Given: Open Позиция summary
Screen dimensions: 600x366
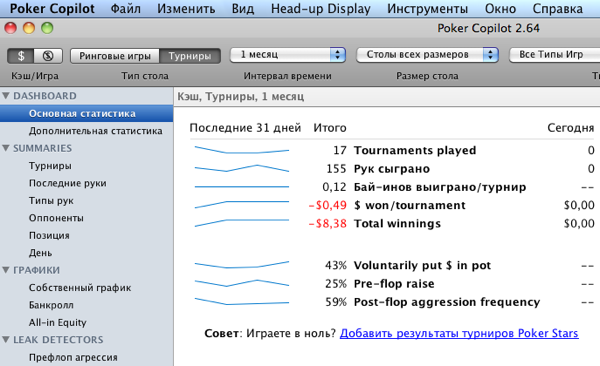Looking at the screenshot, I should coord(49,235).
